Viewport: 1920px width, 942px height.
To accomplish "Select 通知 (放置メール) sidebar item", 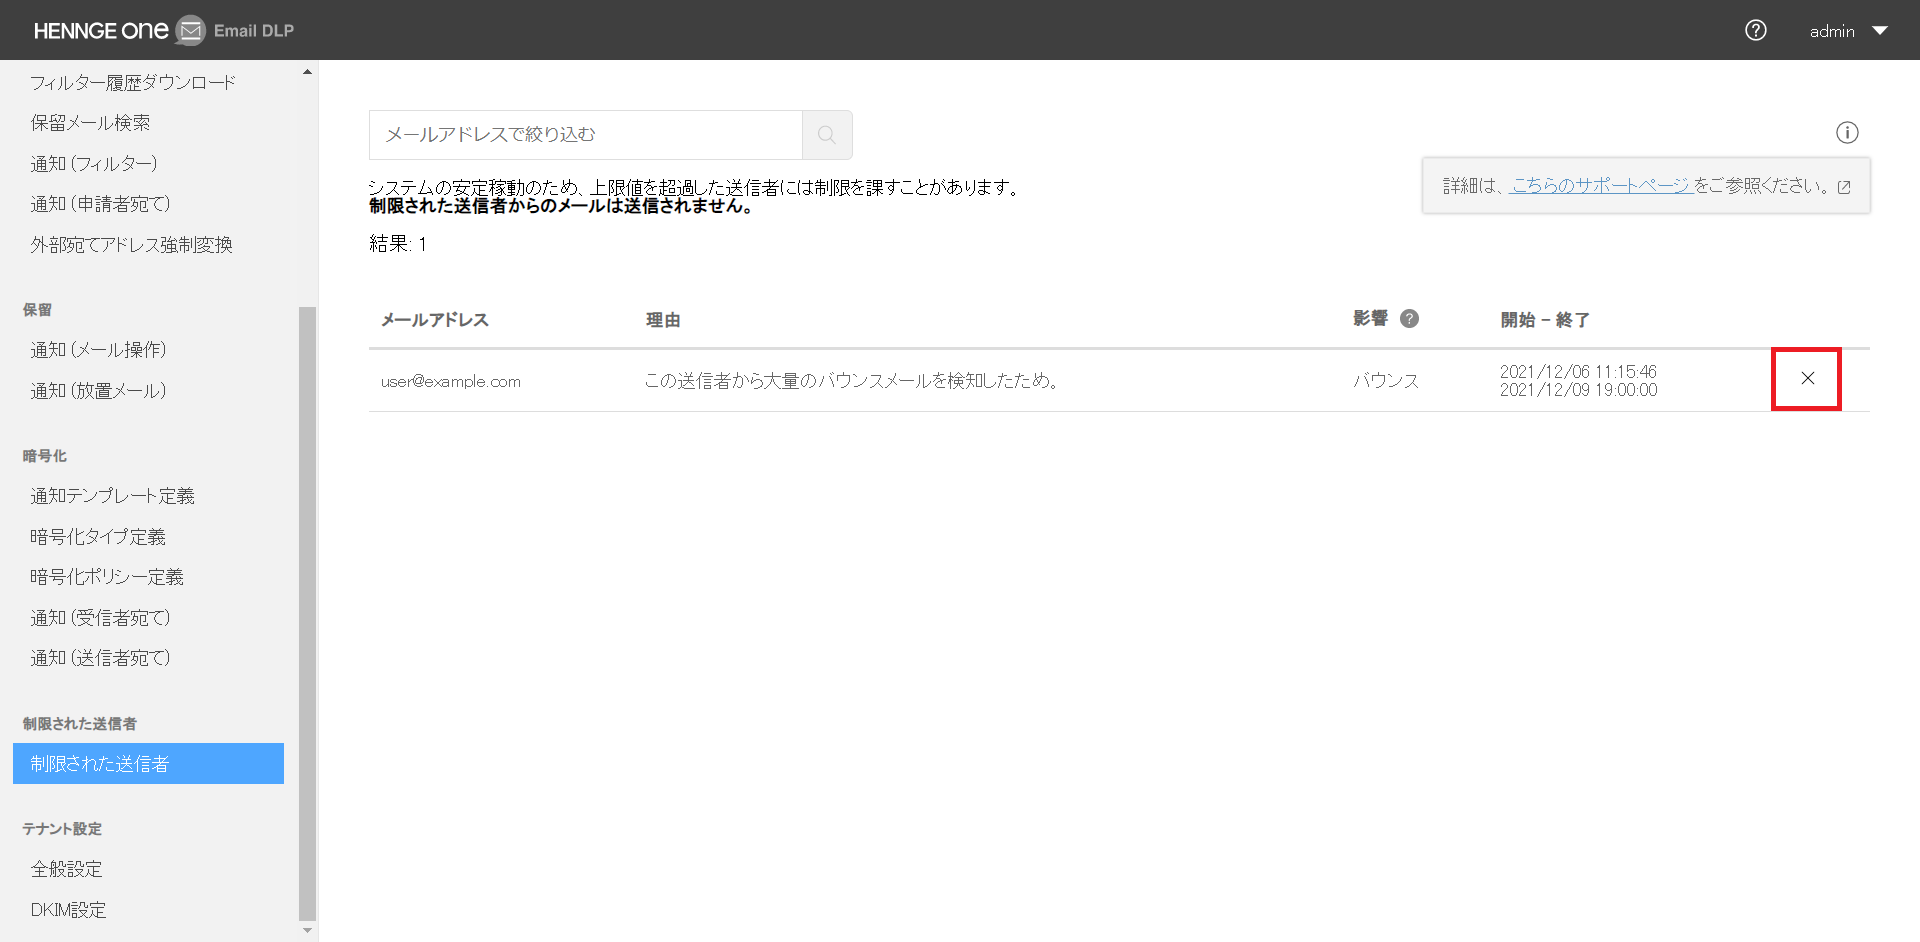I will pos(98,391).
